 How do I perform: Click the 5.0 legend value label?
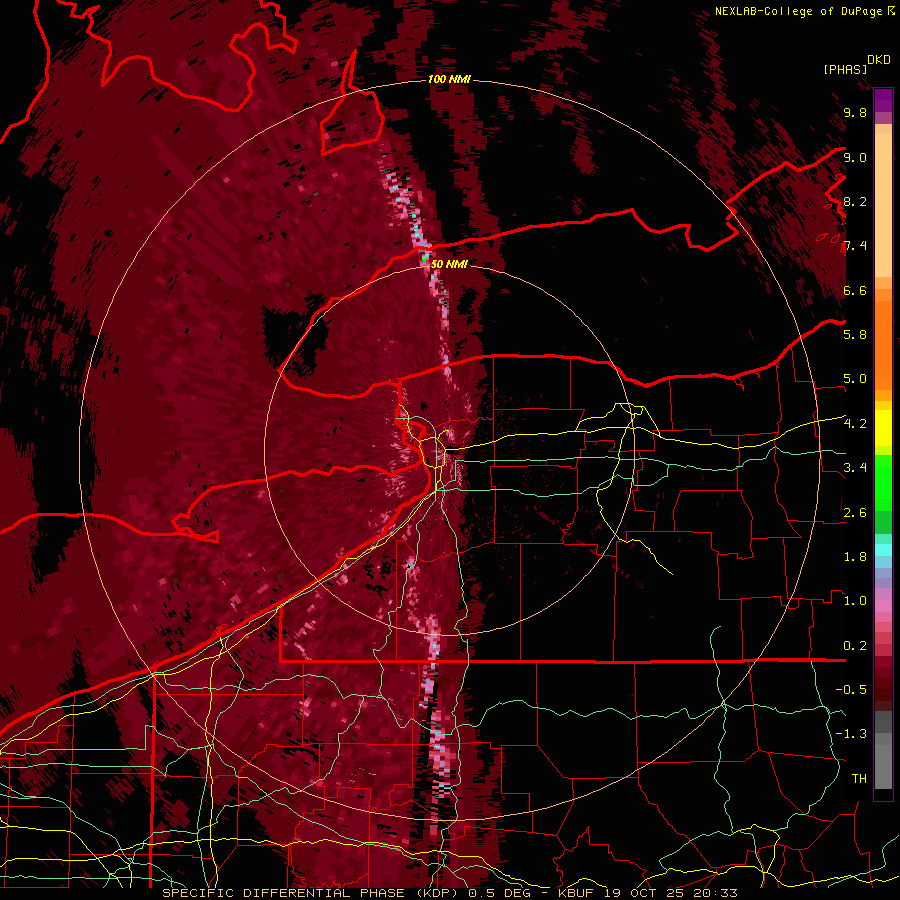click(855, 379)
